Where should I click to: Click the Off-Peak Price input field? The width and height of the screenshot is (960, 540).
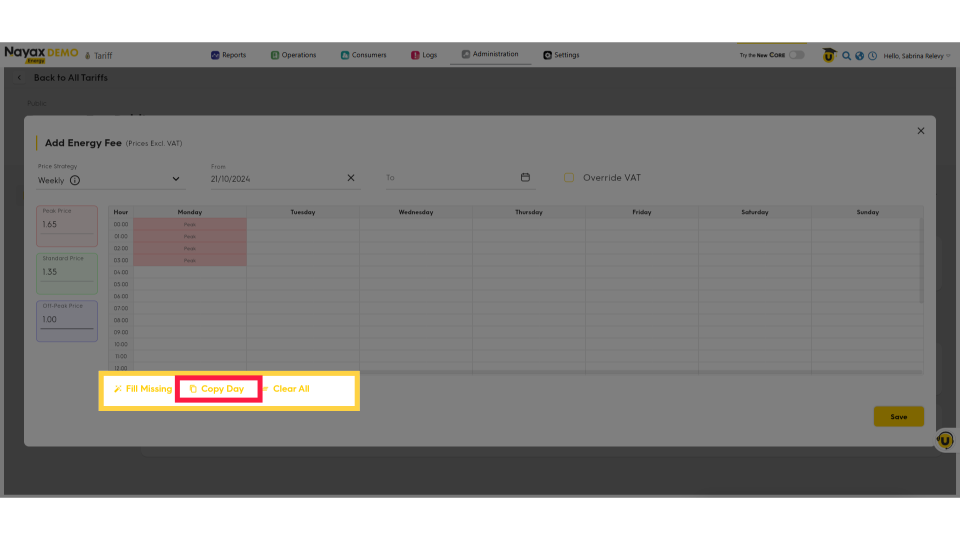[x=67, y=320]
